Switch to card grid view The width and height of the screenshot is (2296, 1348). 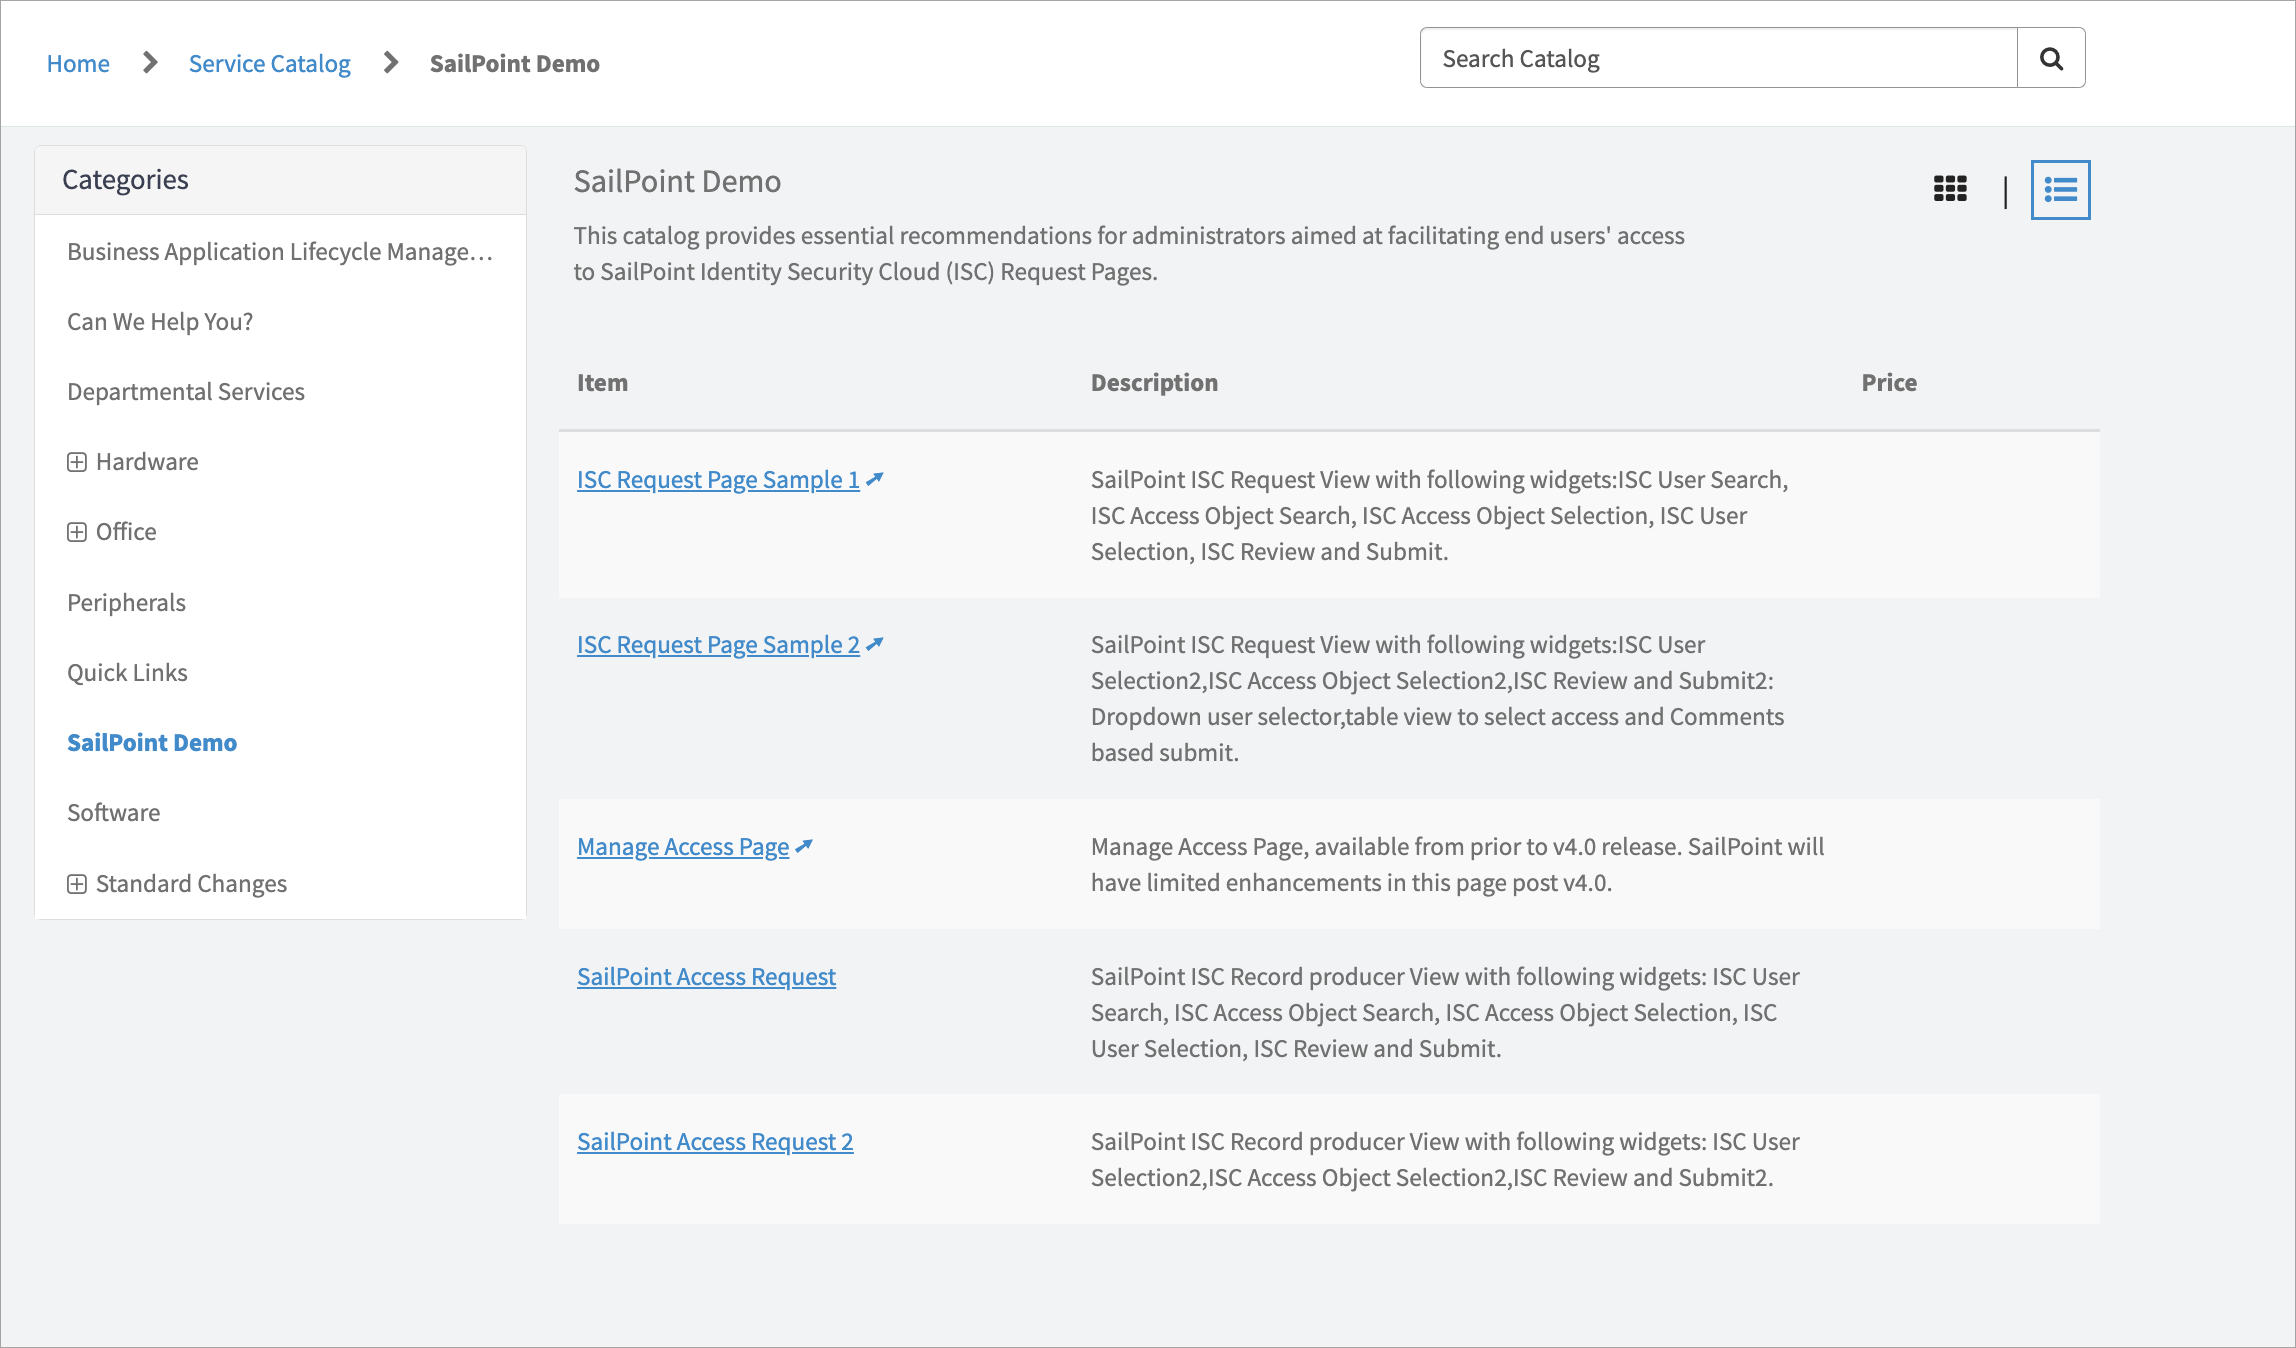tap(1950, 189)
